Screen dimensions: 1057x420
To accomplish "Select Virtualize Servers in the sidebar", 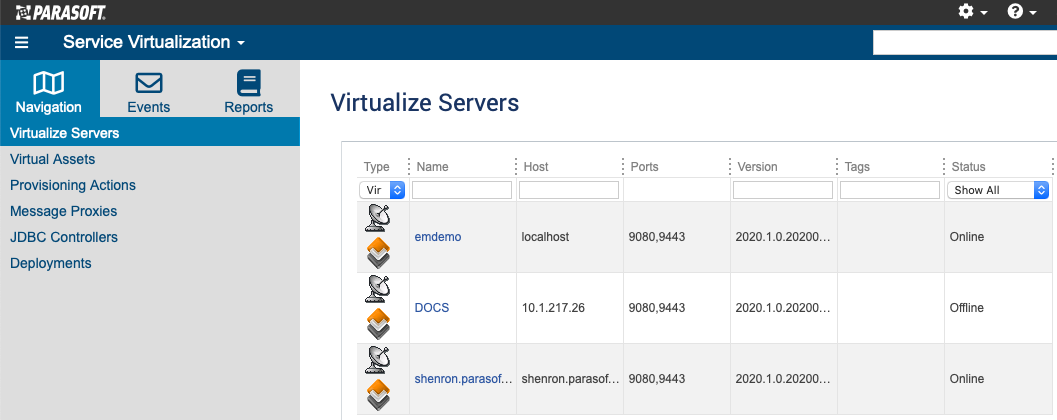I will 150,133.
